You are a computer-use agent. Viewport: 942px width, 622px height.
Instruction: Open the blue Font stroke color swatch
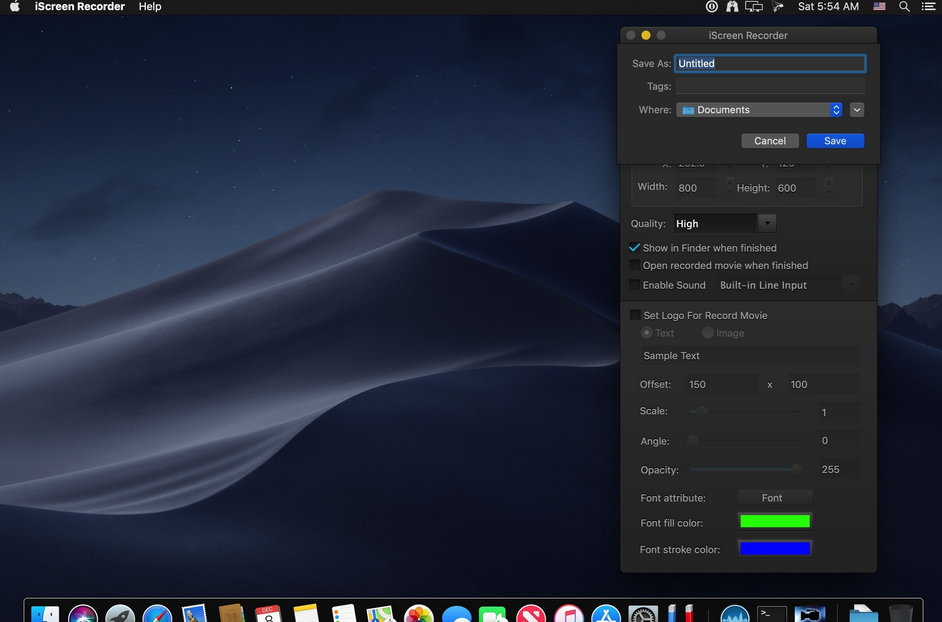click(775, 548)
